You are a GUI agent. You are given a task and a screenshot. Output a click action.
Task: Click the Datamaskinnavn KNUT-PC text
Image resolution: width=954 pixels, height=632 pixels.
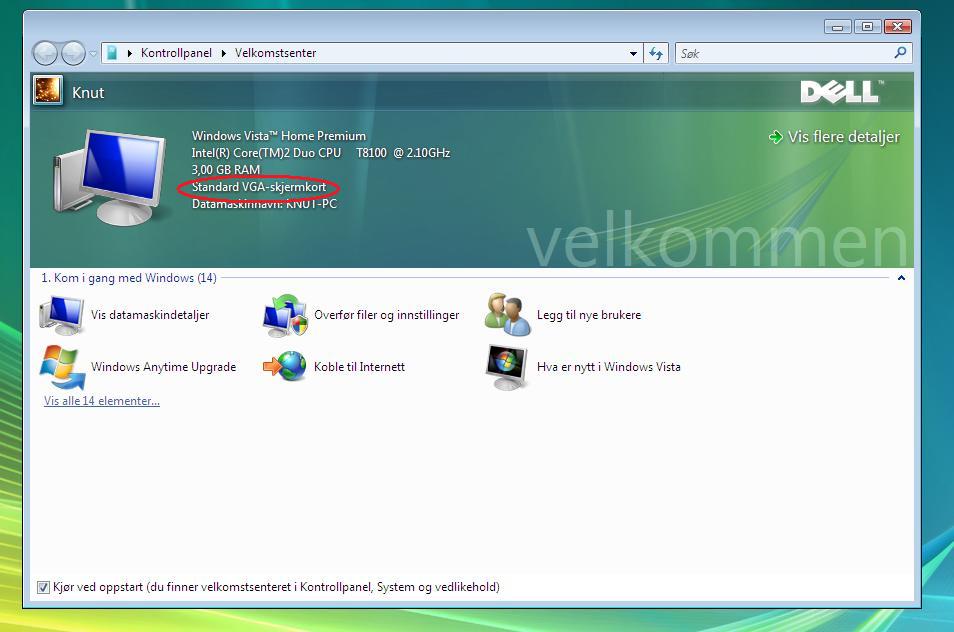click(x=264, y=204)
